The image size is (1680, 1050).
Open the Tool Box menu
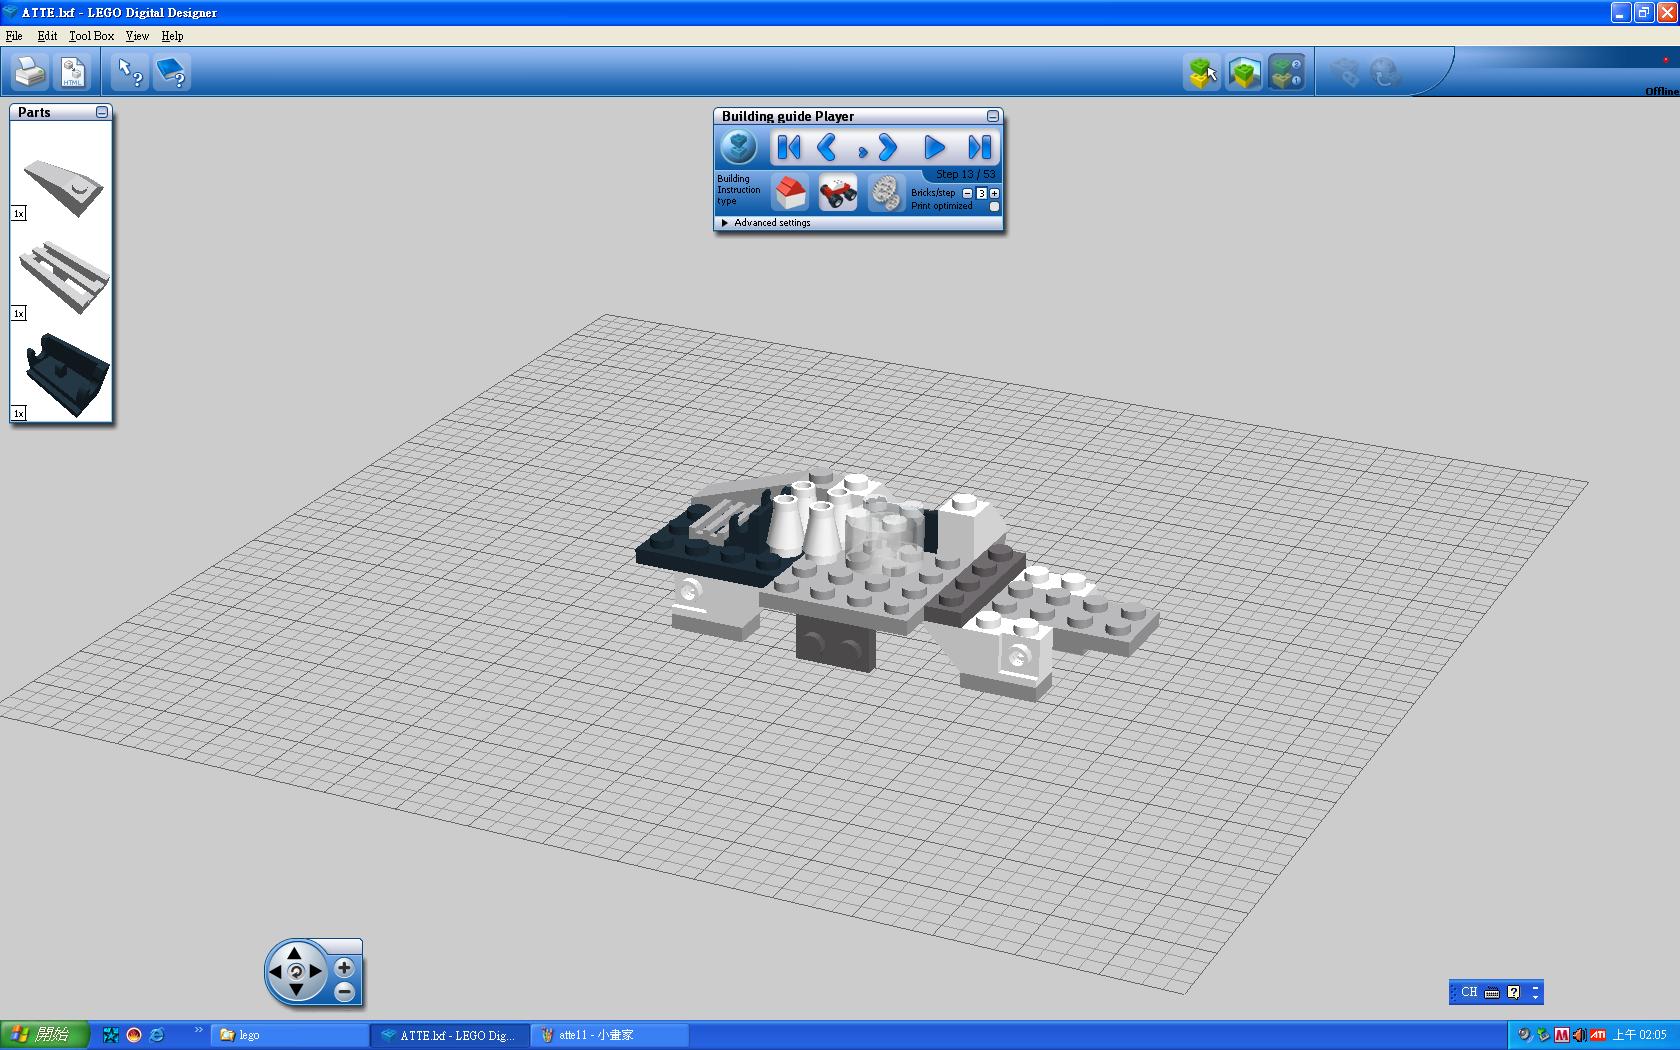pyautogui.click(x=91, y=36)
